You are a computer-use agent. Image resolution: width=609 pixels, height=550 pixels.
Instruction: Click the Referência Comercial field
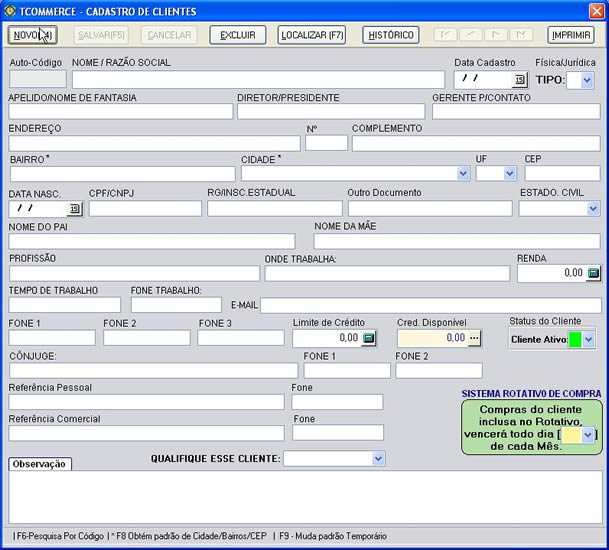click(146, 433)
